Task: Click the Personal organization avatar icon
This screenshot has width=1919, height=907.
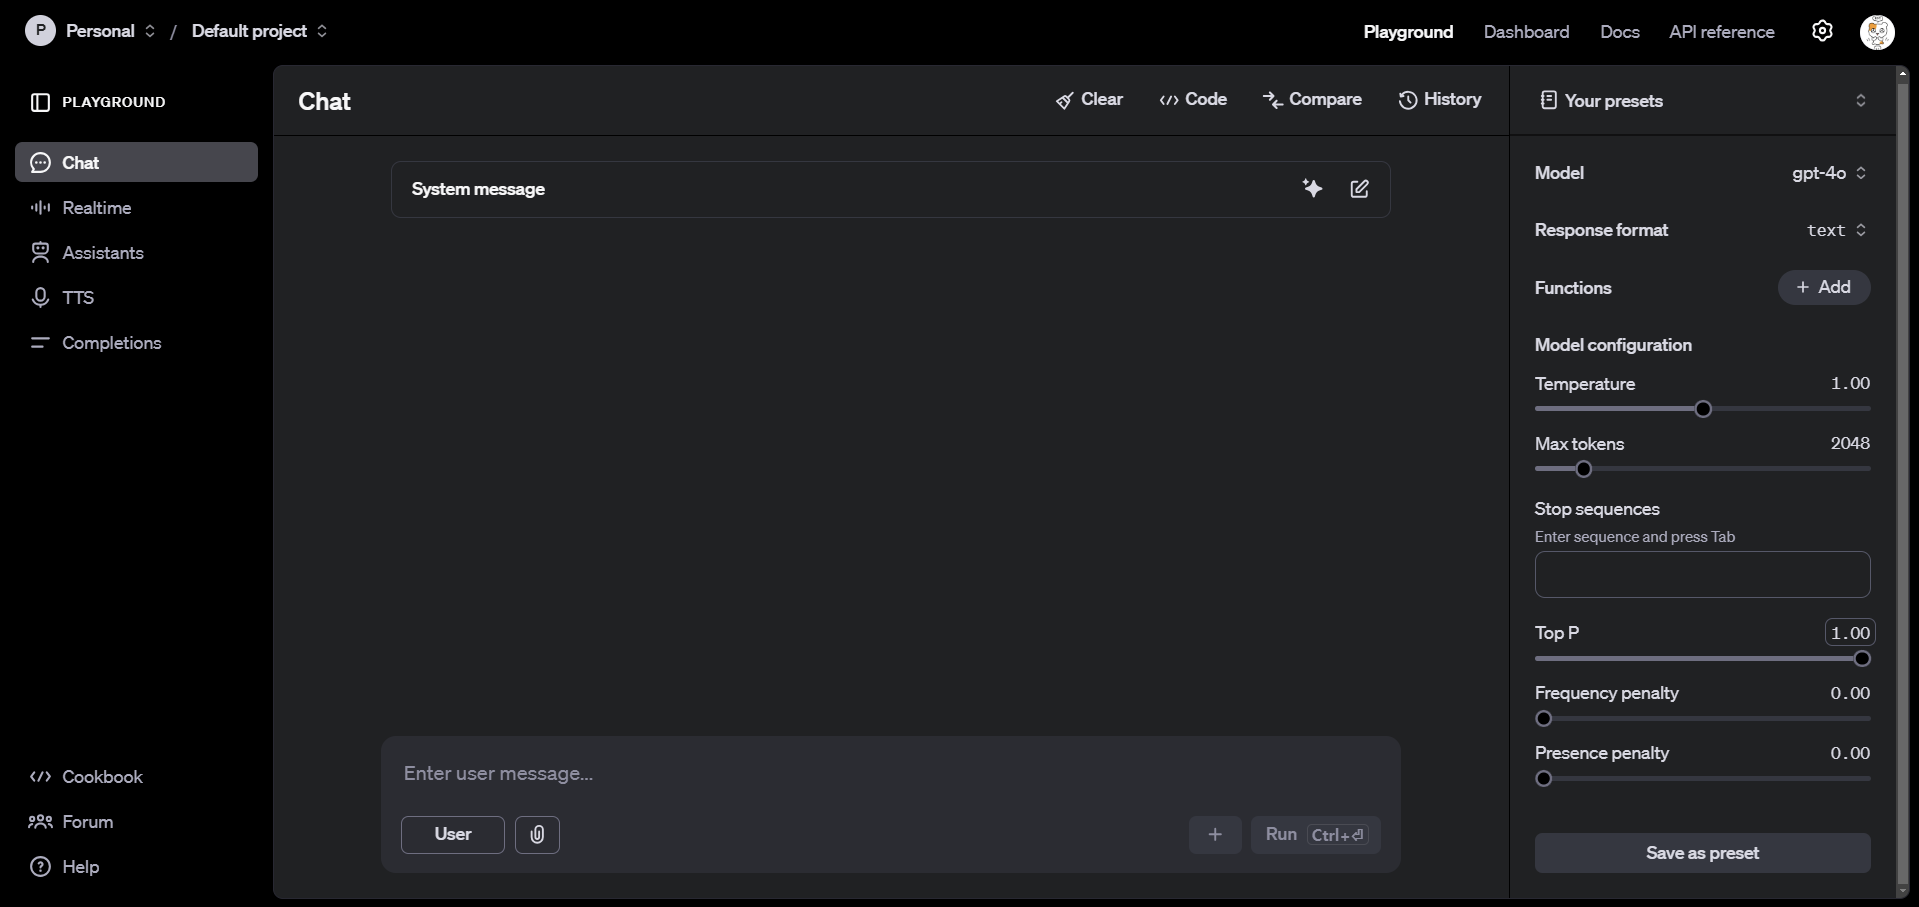Action: 40,31
